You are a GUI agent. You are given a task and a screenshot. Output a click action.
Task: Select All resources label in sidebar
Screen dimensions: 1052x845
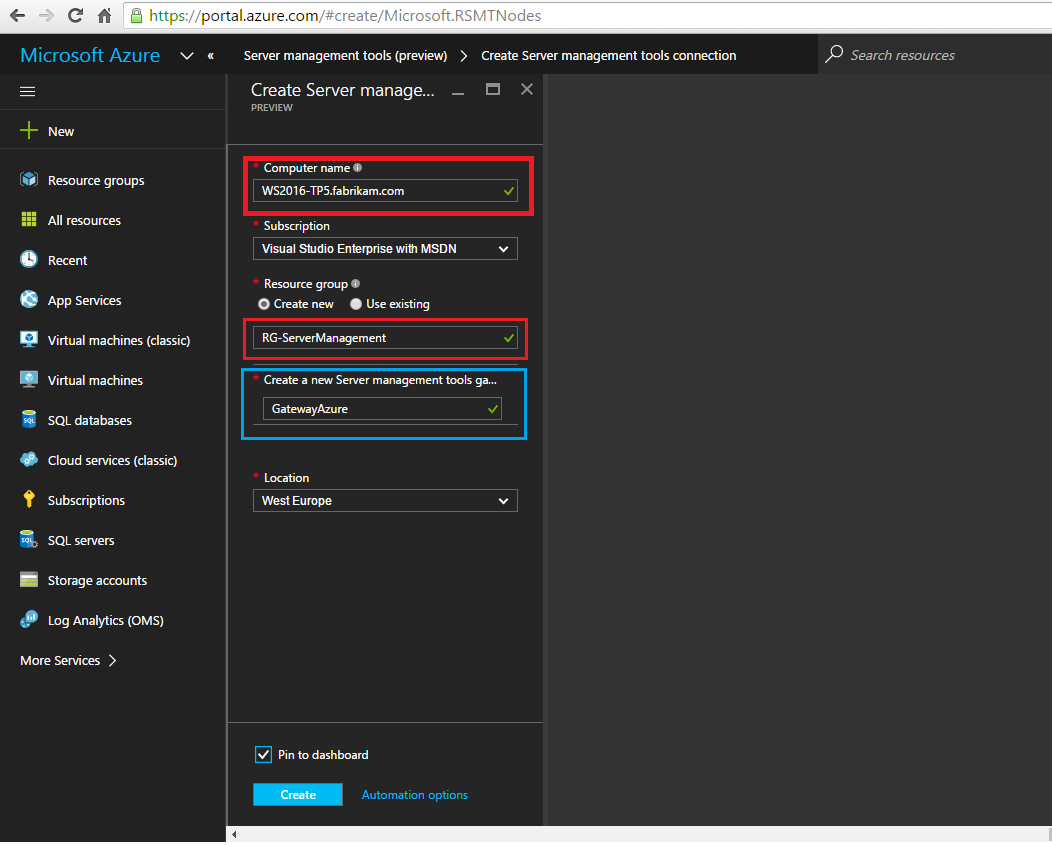tap(85, 220)
